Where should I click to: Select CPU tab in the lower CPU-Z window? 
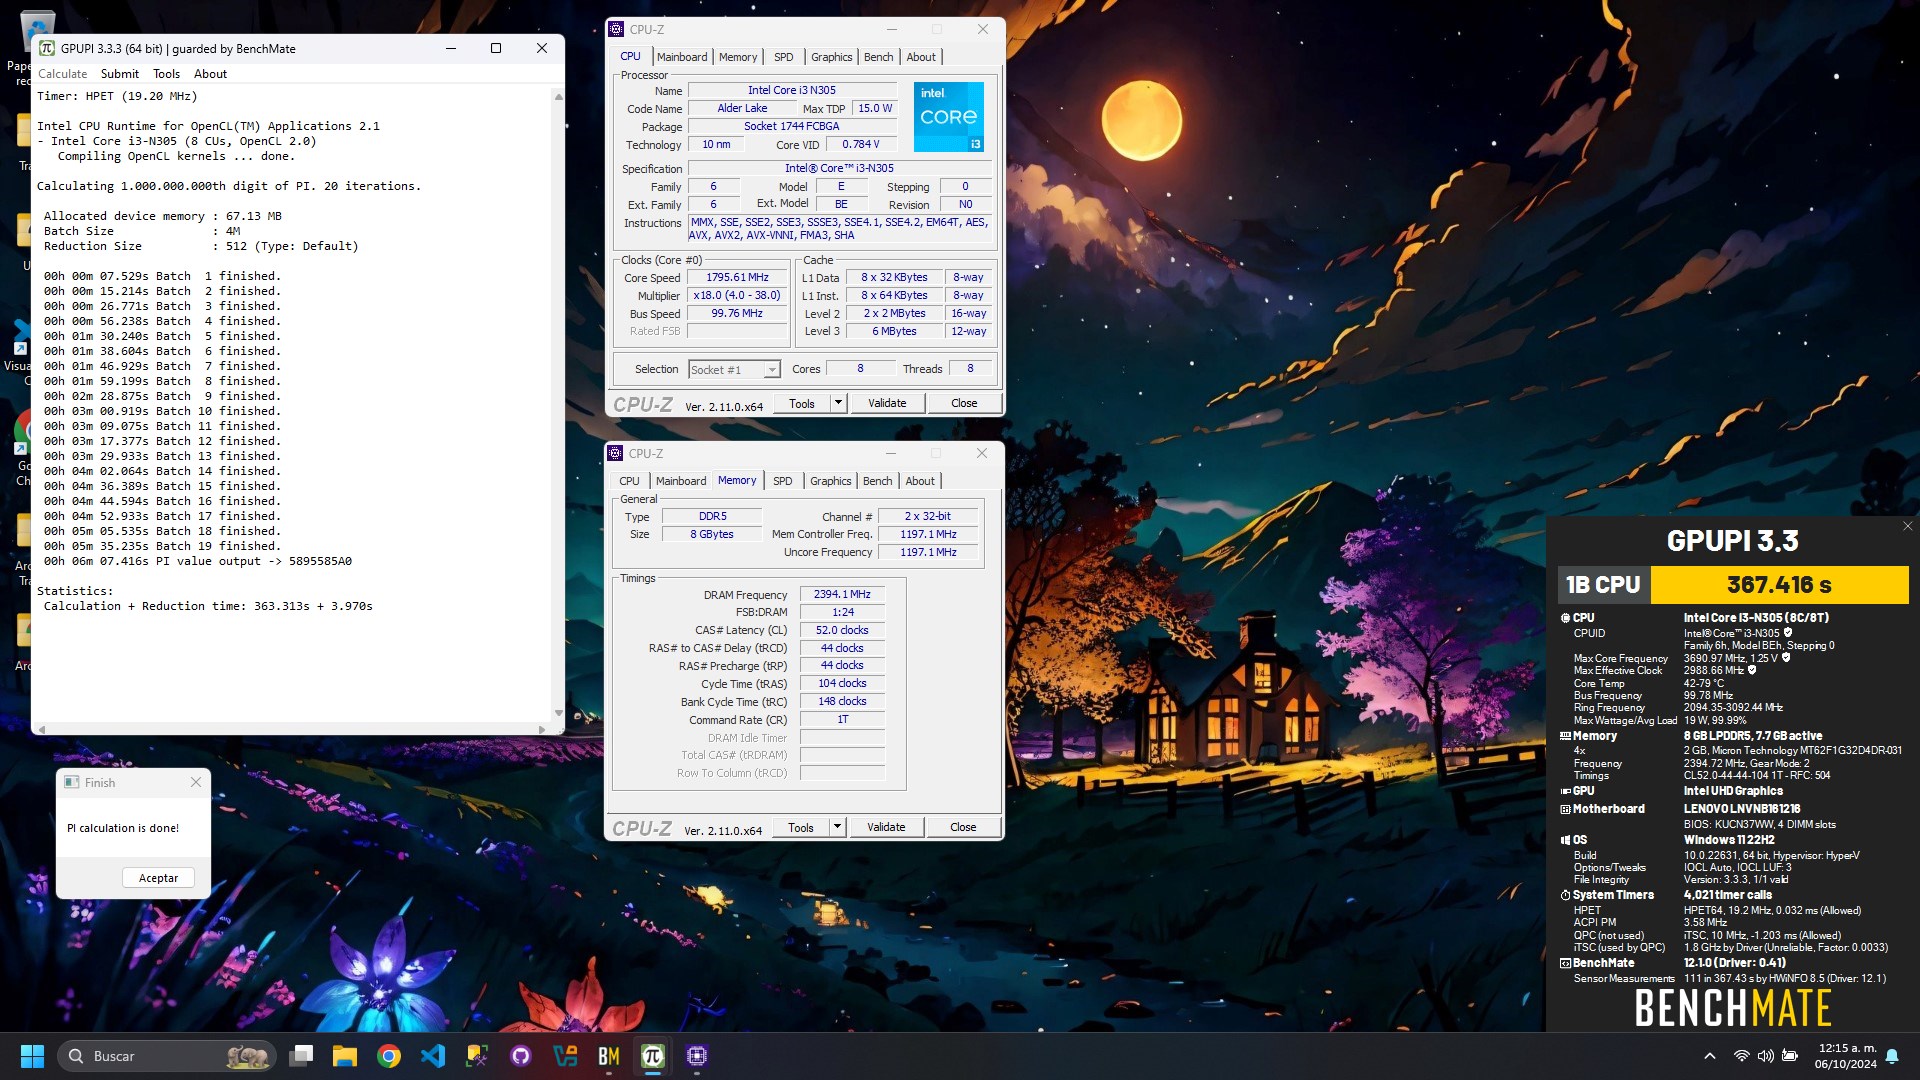pos(629,481)
